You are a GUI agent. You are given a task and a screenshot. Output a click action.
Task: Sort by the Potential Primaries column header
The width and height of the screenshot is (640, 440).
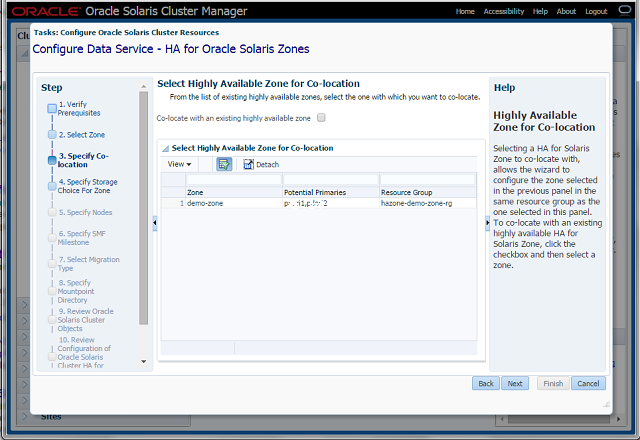click(331, 192)
